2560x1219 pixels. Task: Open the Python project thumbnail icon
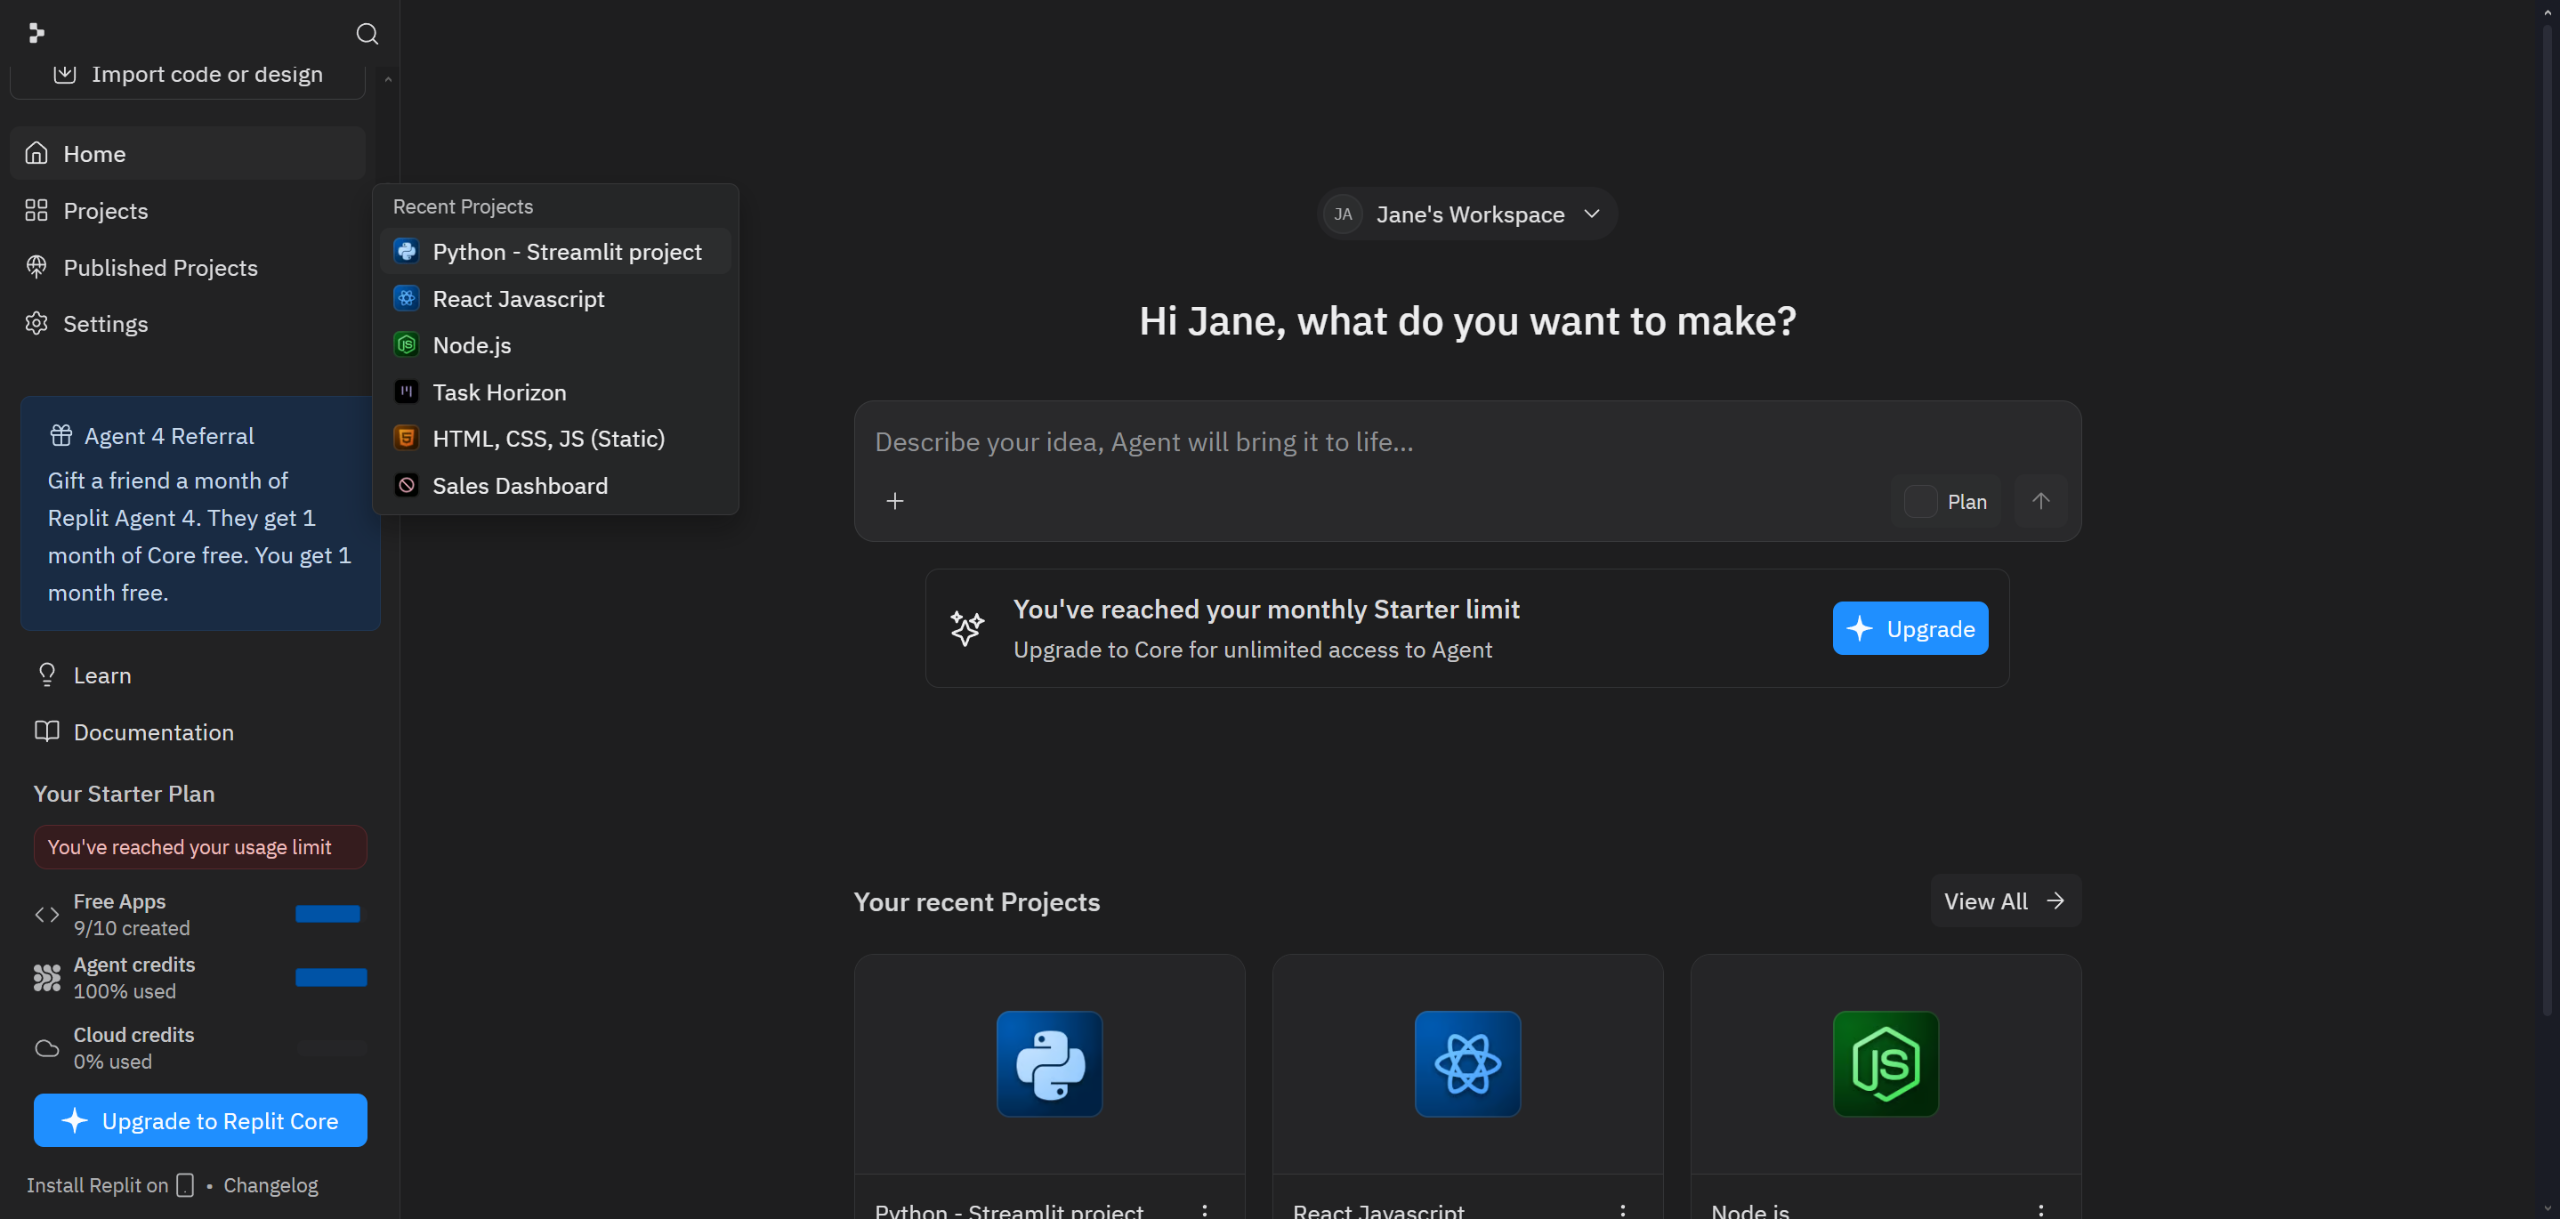coord(1049,1064)
